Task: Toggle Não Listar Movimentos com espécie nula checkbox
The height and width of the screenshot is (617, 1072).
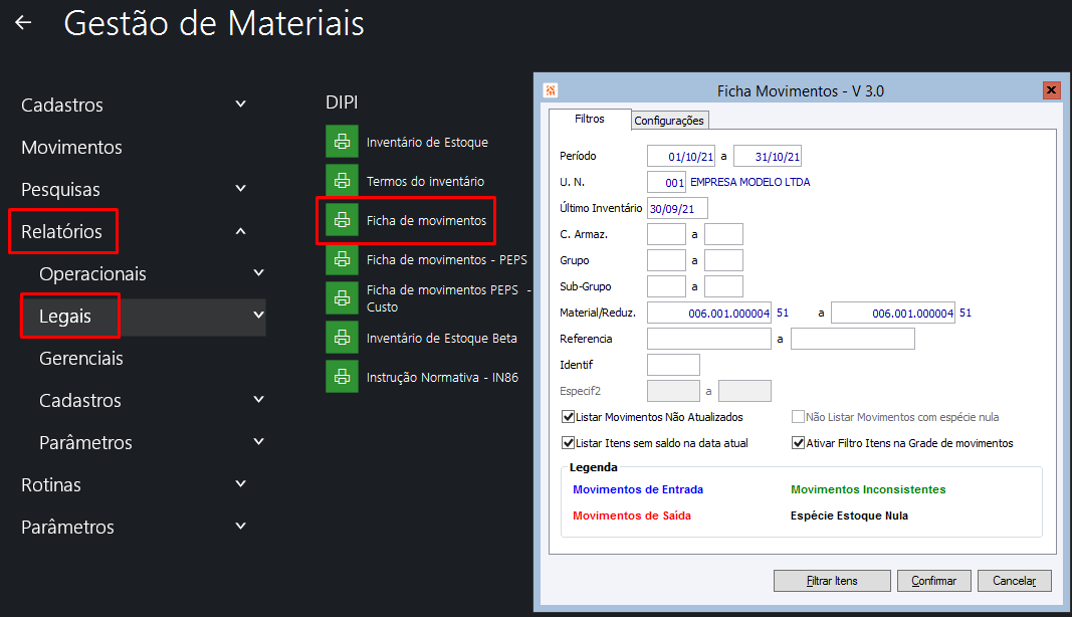Action: pyautogui.click(x=798, y=417)
